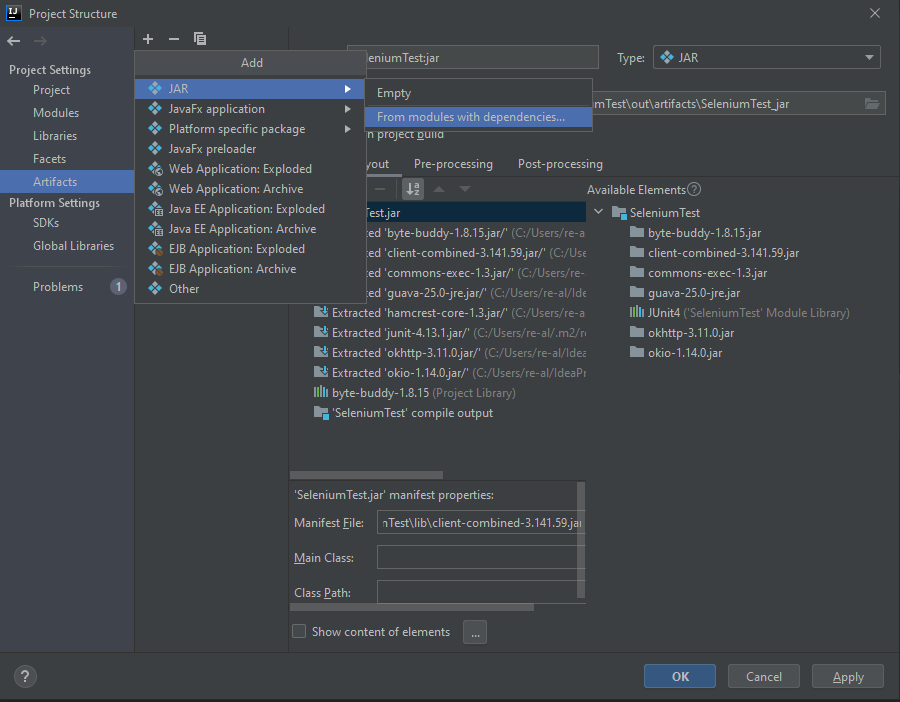Collapse the SeleniumTest available elements node
The width and height of the screenshot is (900, 702).
pyautogui.click(x=599, y=212)
